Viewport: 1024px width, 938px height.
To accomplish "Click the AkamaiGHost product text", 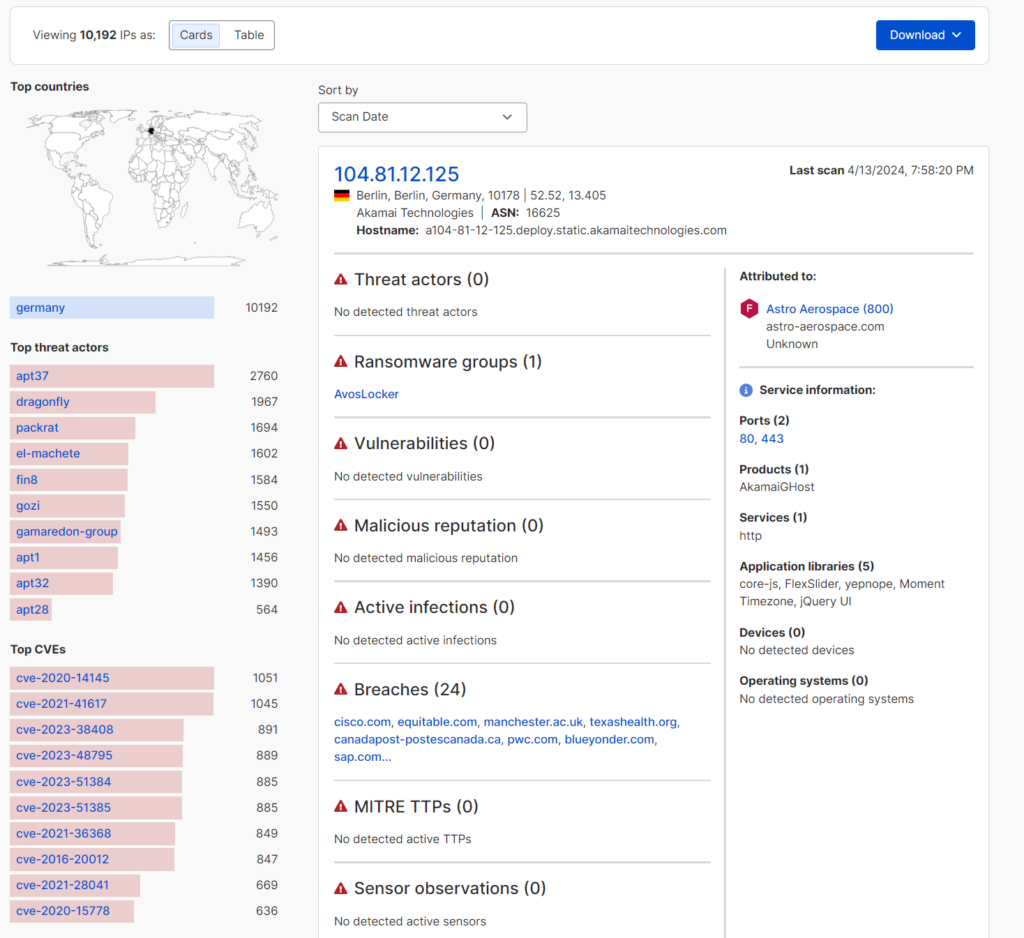I will point(776,487).
